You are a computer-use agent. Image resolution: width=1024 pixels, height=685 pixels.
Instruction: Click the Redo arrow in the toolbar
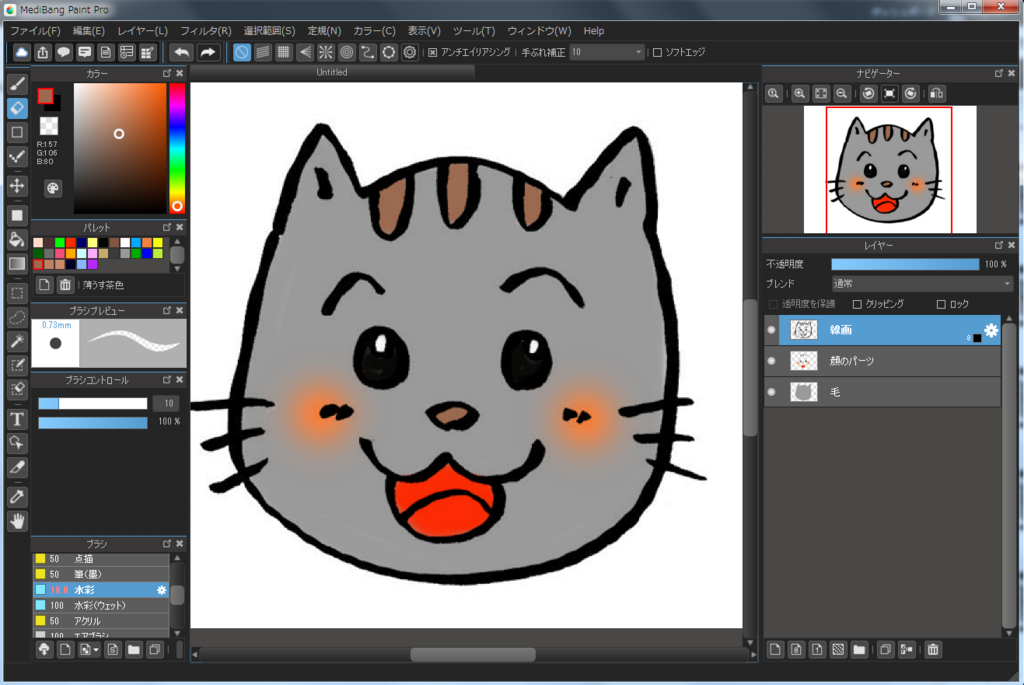point(208,52)
